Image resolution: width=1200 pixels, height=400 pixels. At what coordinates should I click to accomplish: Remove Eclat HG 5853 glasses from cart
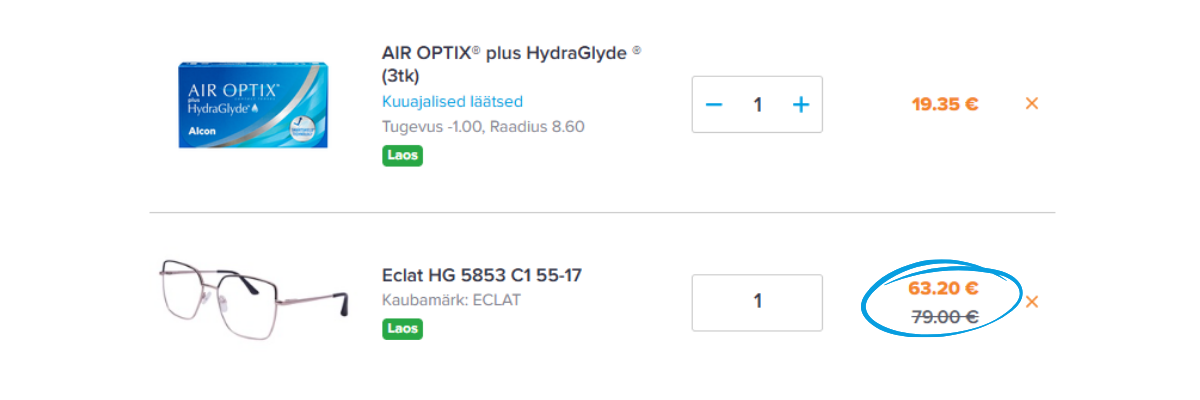[1032, 301]
